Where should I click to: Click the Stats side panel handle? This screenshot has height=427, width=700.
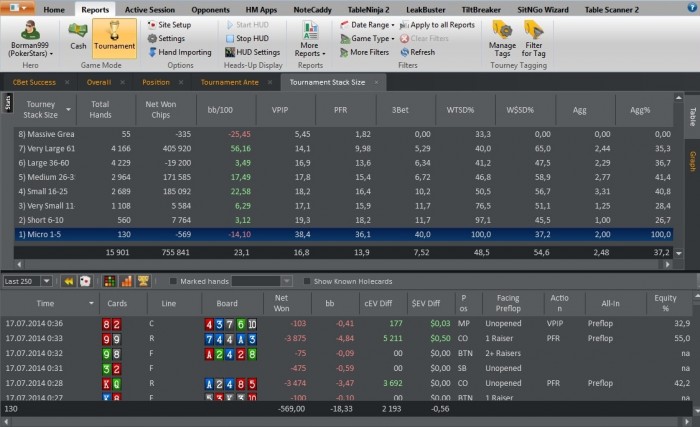pyautogui.click(x=8, y=103)
